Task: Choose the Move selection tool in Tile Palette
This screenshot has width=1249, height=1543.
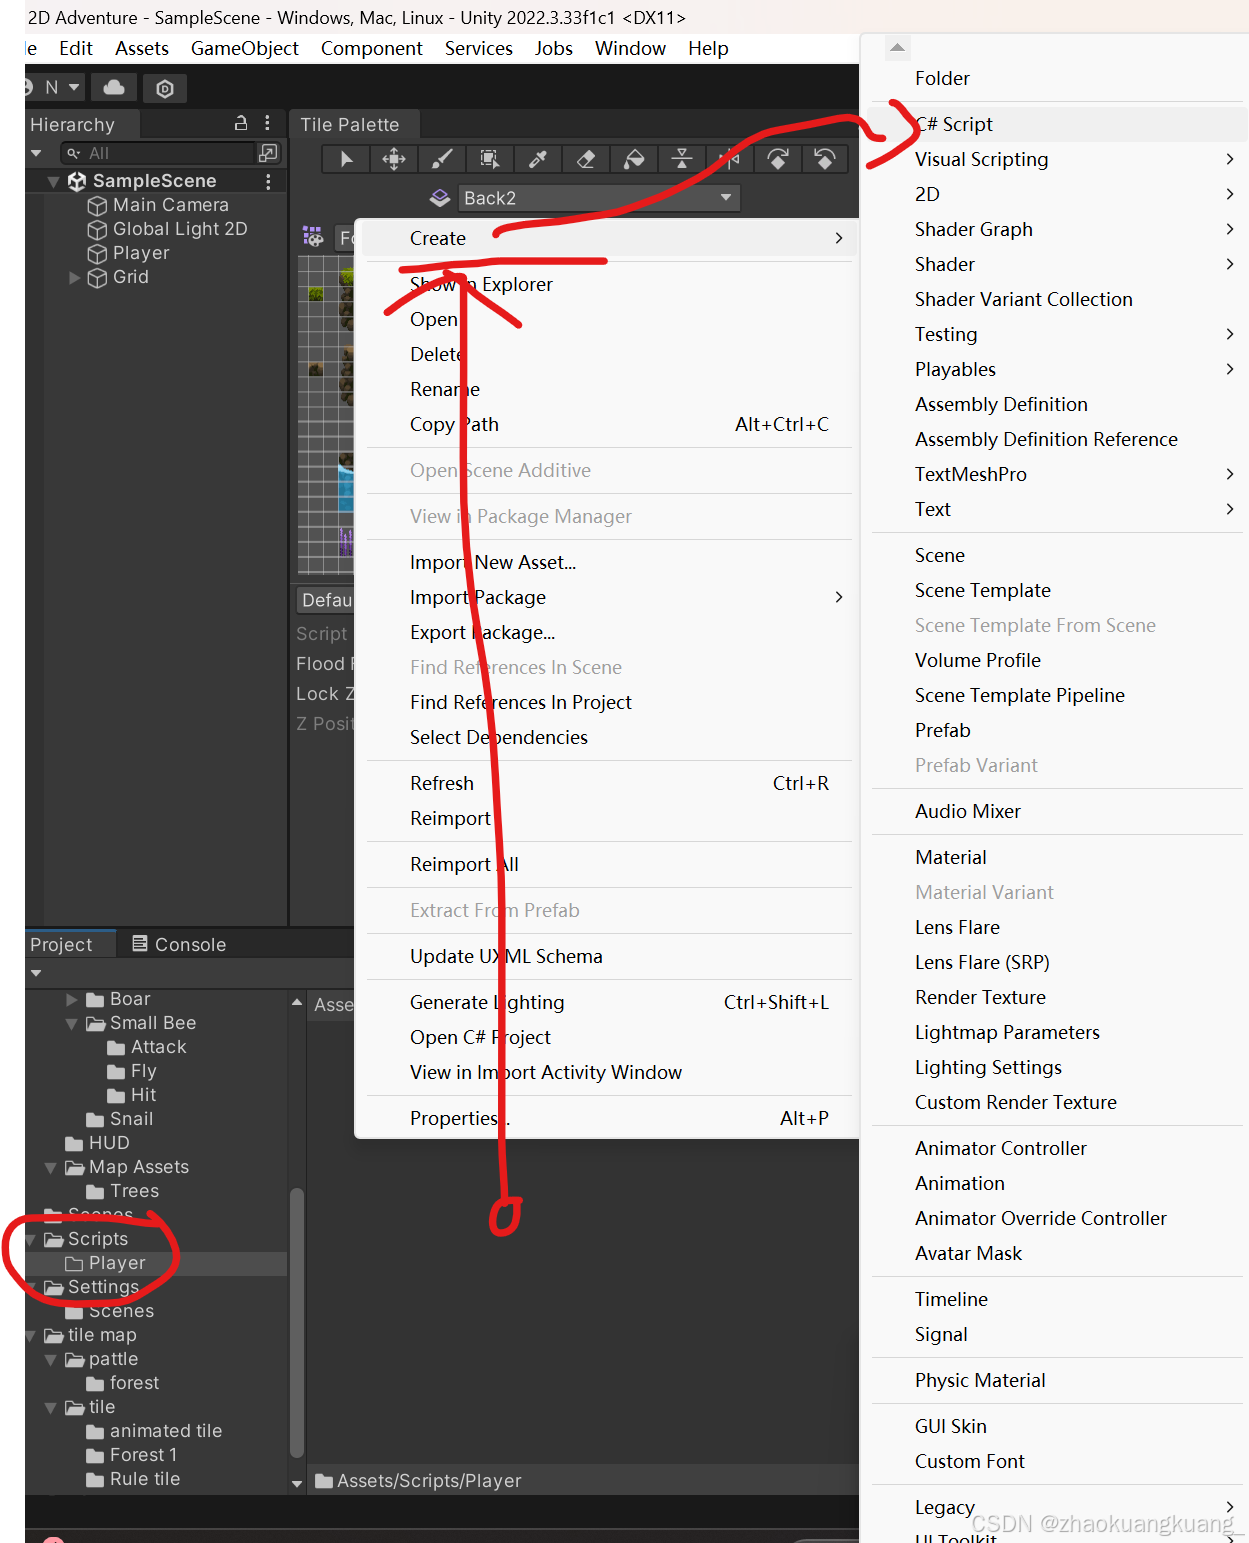Action: pyautogui.click(x=393, y=159)
